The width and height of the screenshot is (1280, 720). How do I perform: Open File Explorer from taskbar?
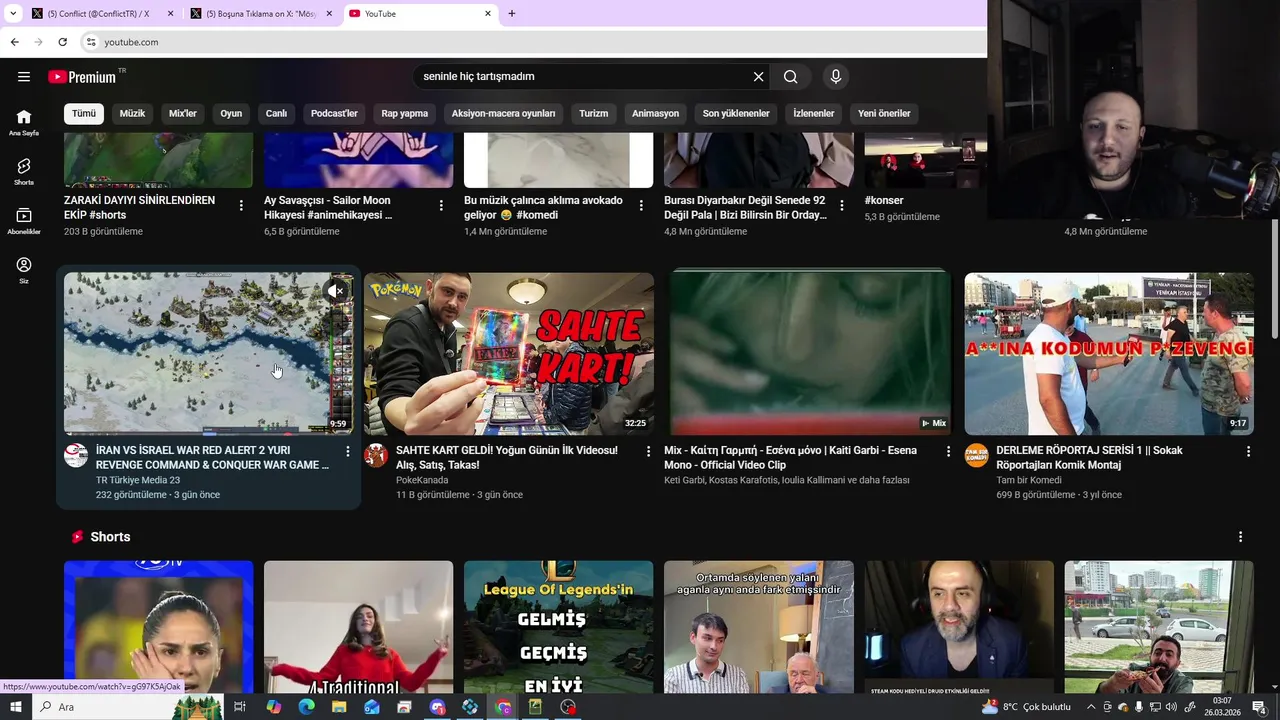click(x=339, y=707)
